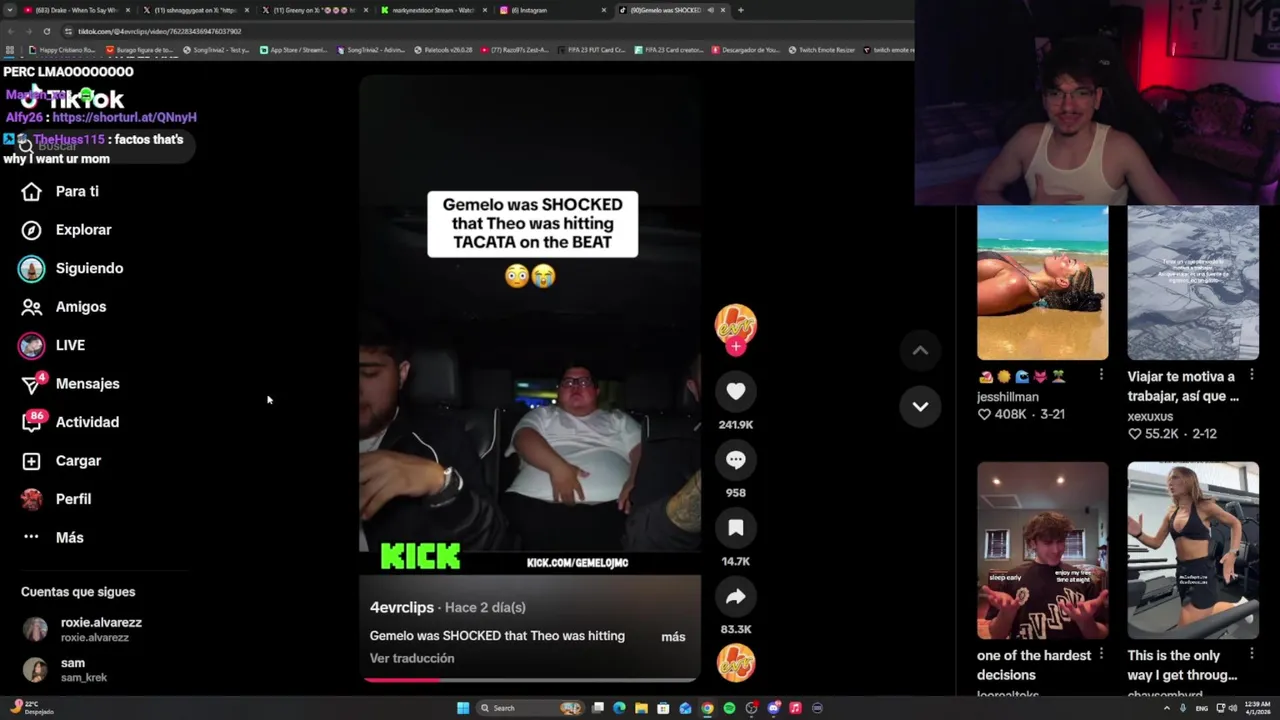
Task: Open the FIFA 23 FUT Card Cr... bookmark
Action: point(591,50)
